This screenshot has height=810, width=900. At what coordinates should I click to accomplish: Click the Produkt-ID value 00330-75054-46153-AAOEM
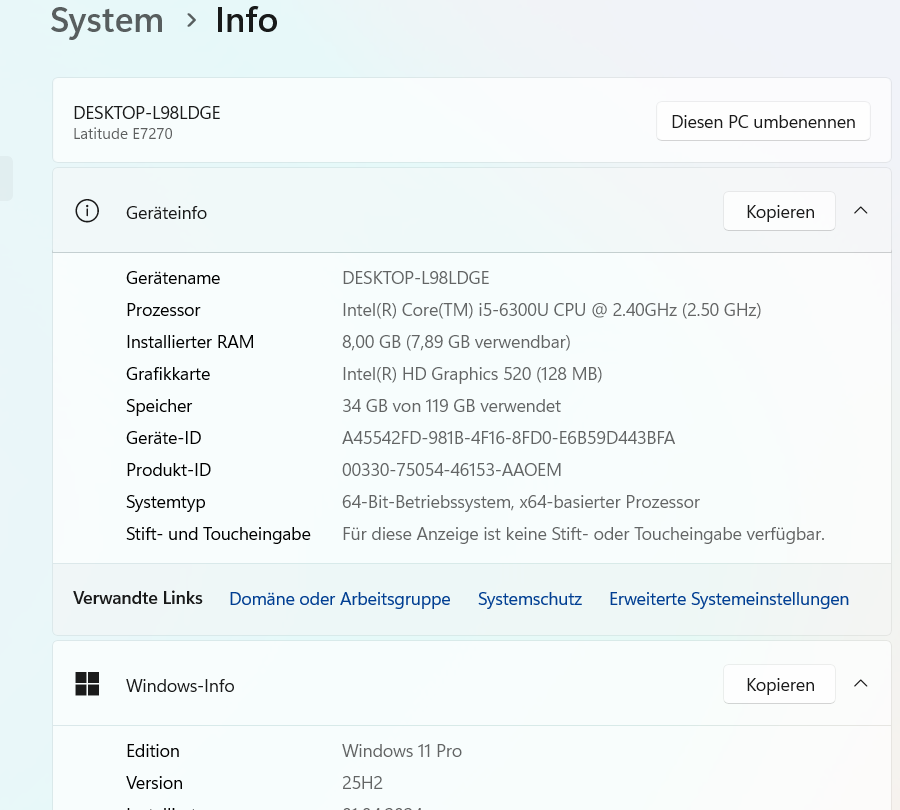point(452,470)
